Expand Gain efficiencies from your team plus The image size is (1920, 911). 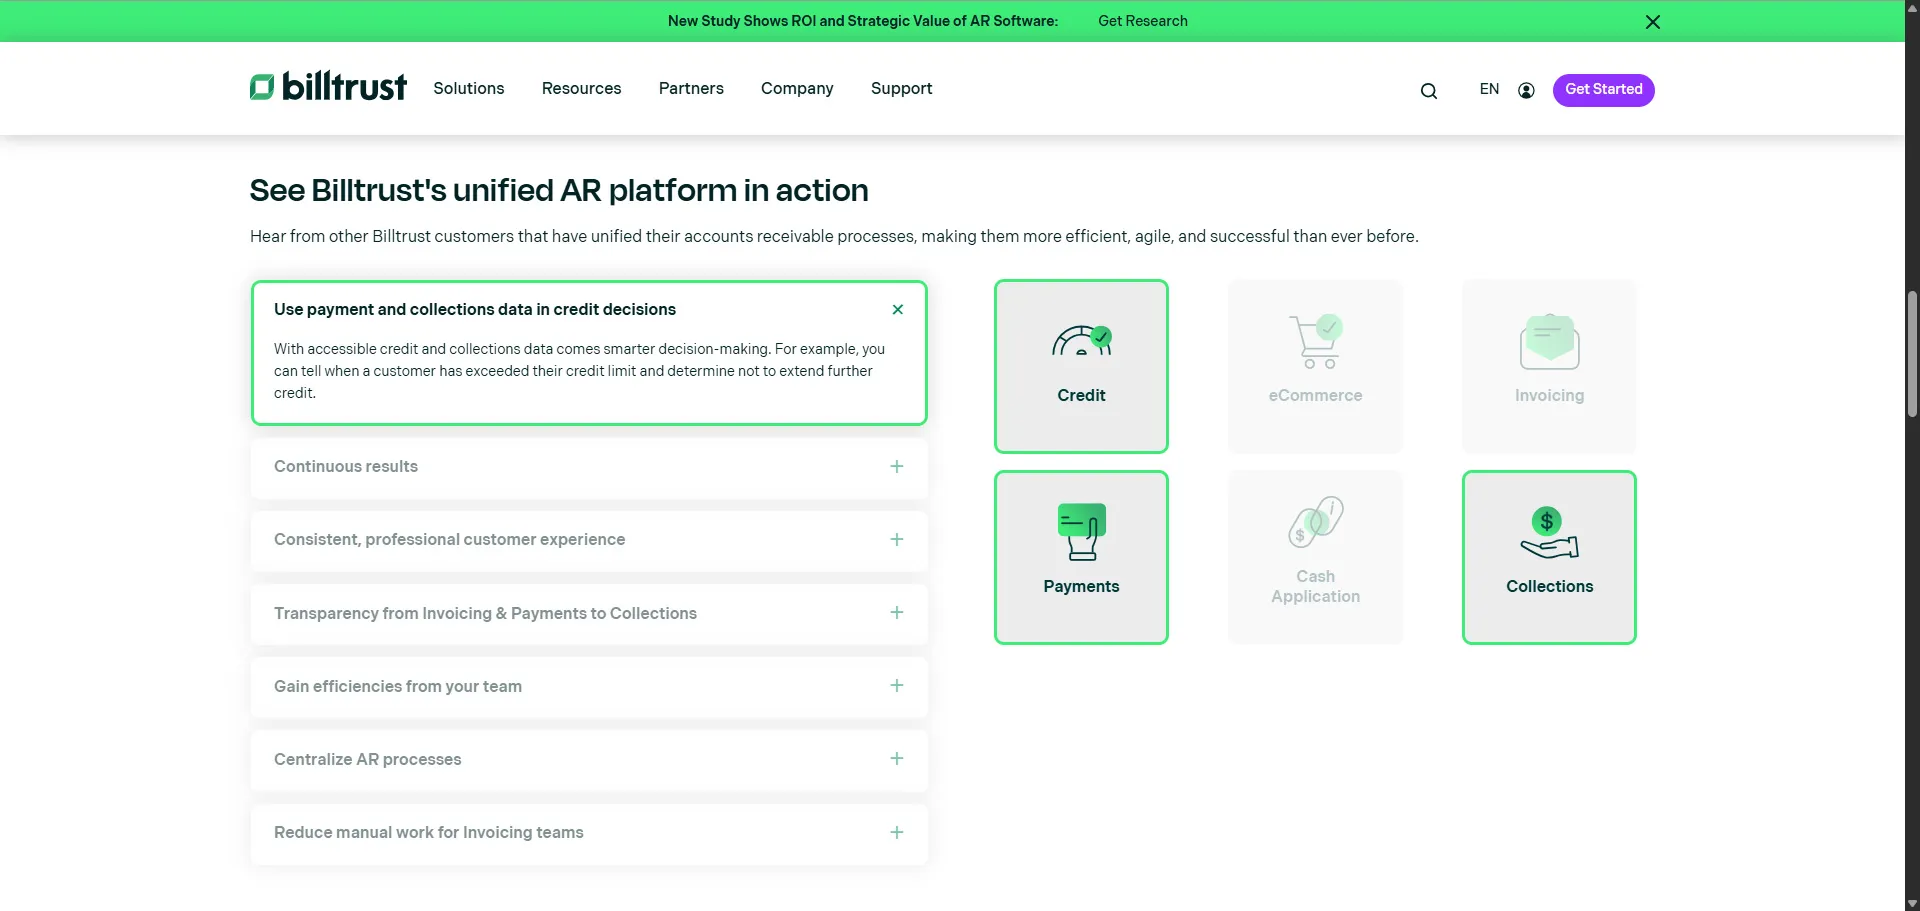(x=897, y=686)
